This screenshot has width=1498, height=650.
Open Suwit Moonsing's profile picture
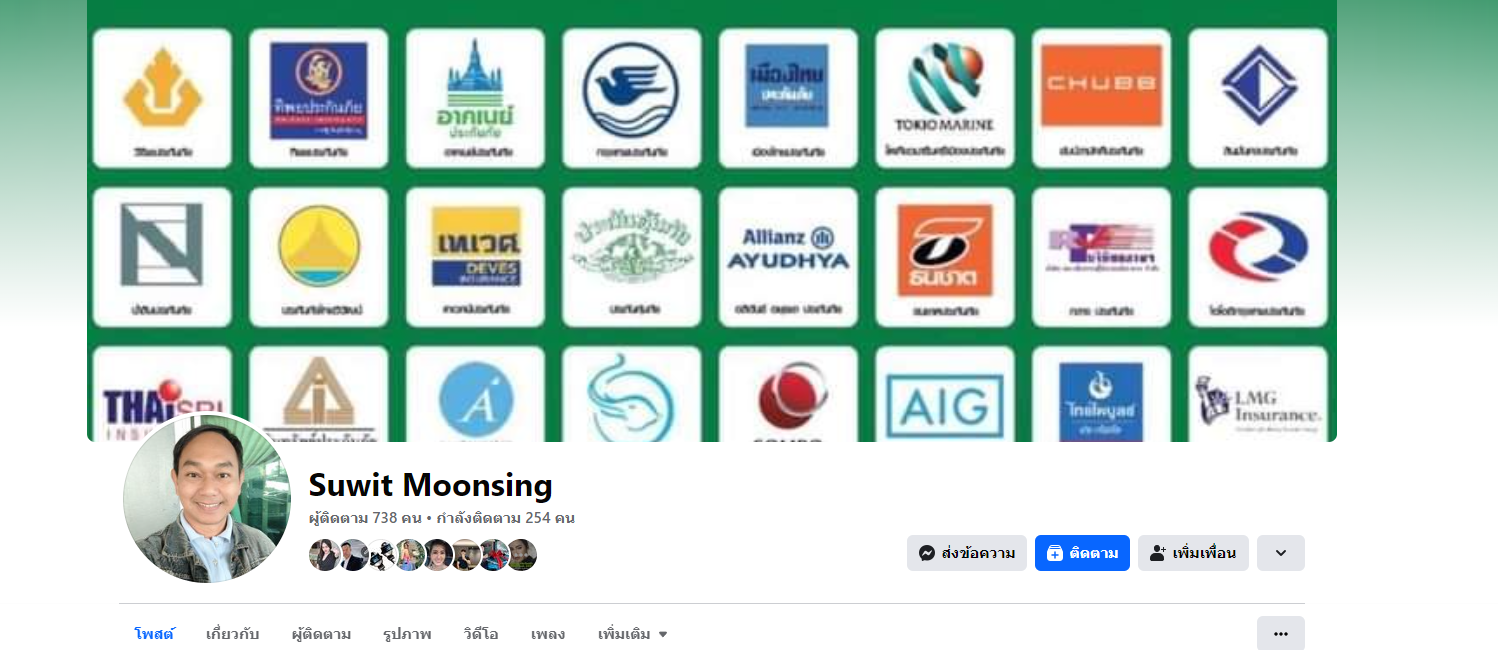207,498
